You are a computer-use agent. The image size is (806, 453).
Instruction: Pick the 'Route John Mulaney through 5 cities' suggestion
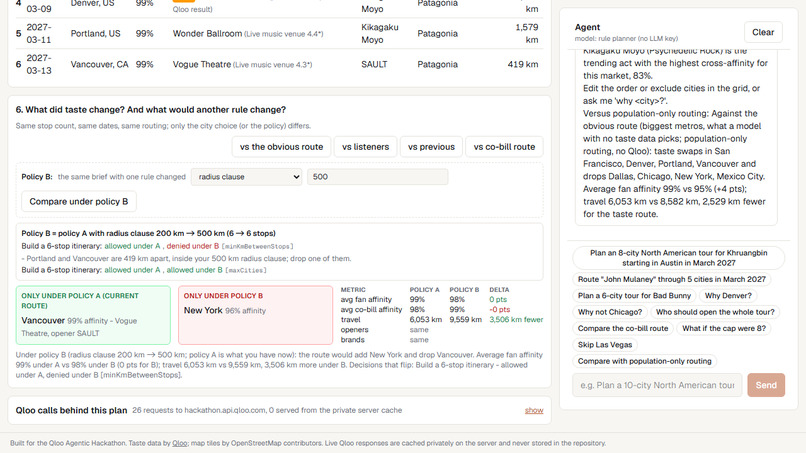671,279
